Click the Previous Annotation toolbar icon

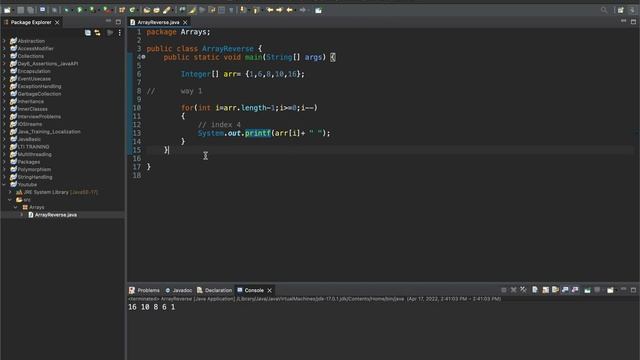click(x=256, y=10)
